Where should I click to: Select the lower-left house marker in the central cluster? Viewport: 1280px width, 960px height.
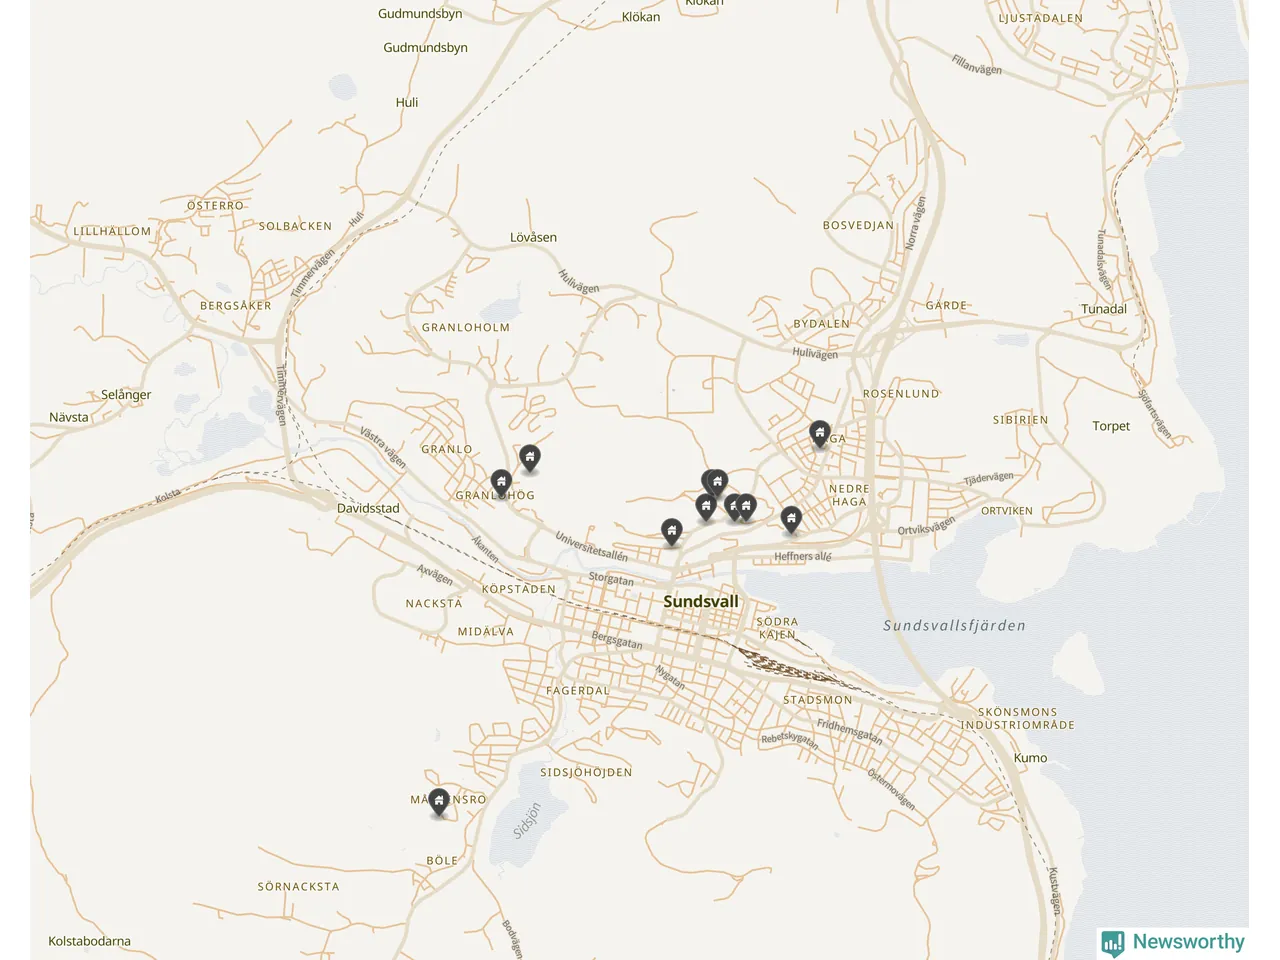(x=706, y=507)
